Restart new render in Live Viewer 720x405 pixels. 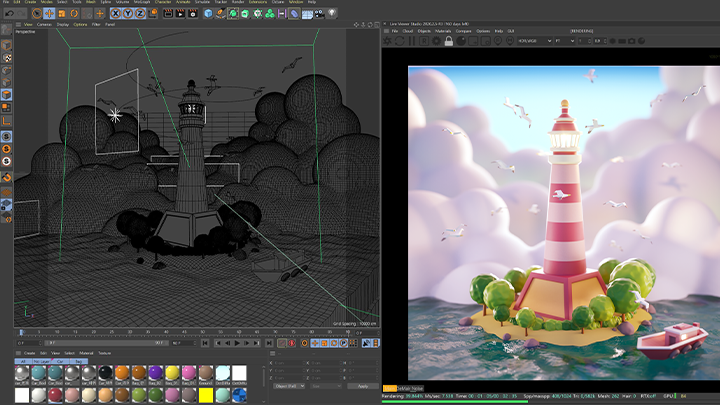pyautogui.click(x=399, y=41)
